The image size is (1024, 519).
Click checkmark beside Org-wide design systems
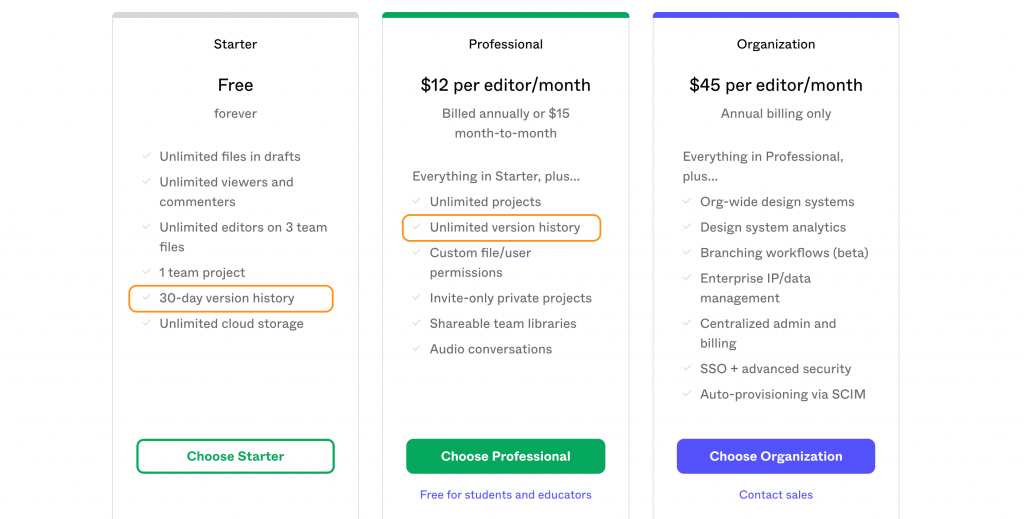tap(687, 202)
